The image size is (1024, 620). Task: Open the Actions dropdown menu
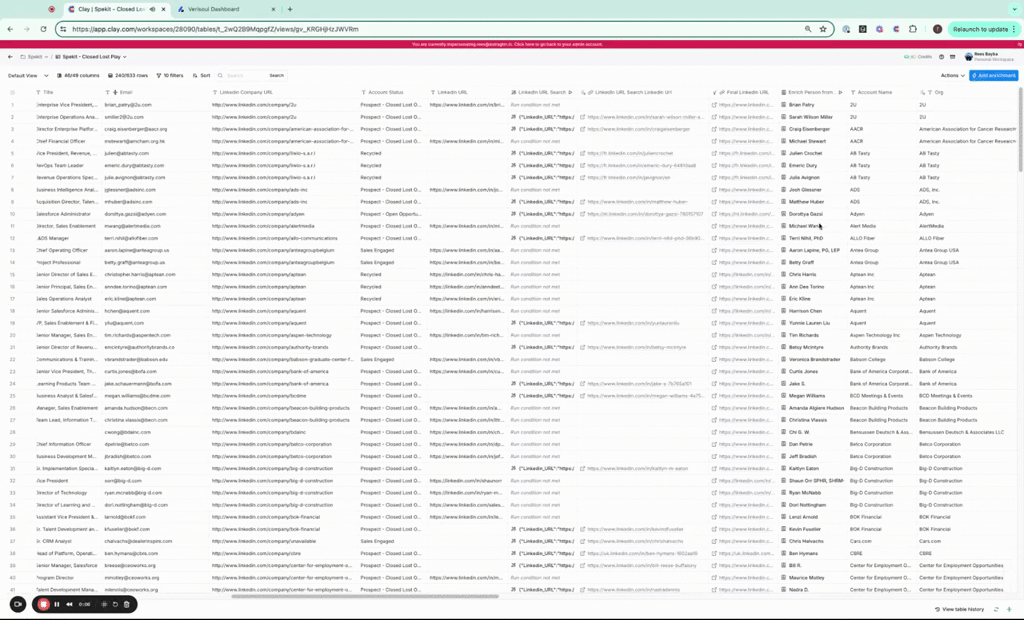point(952,75)
